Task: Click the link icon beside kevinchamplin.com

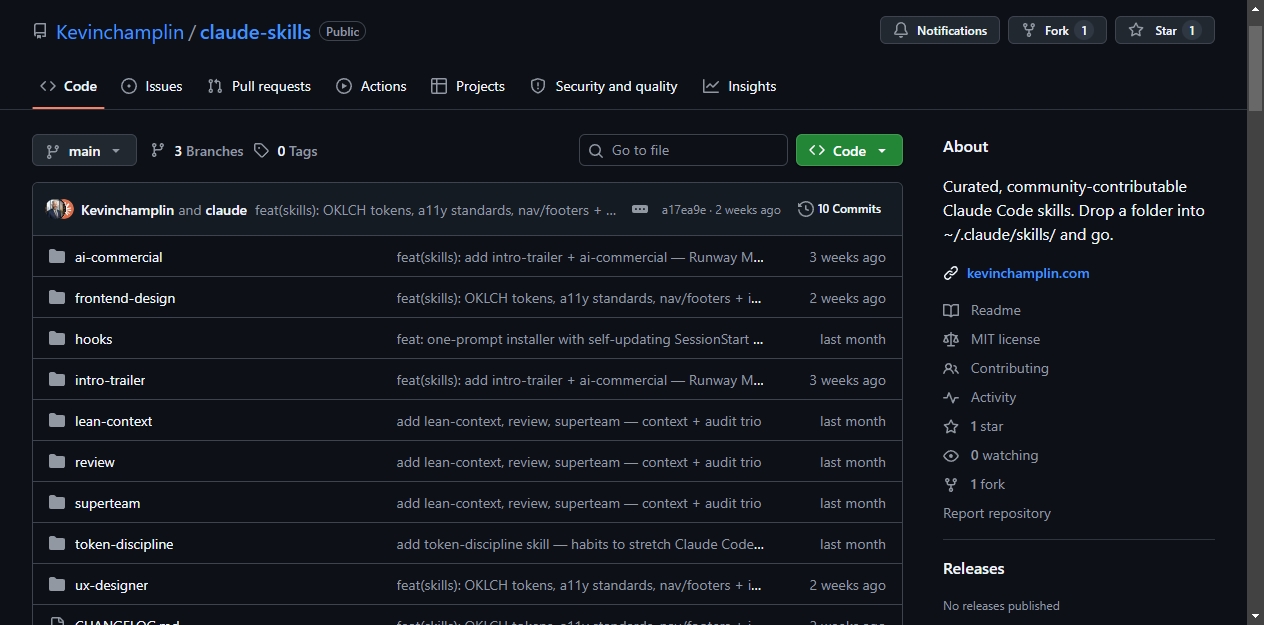Action: point(951,273)
